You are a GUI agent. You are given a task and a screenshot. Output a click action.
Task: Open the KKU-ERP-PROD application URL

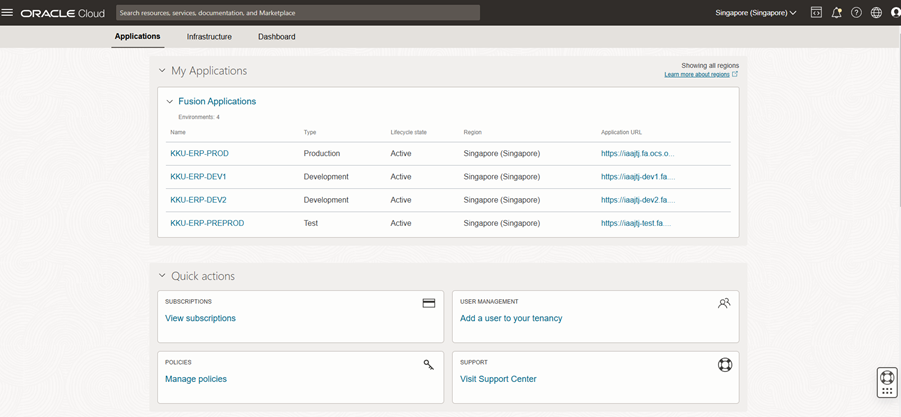(638, 153)
